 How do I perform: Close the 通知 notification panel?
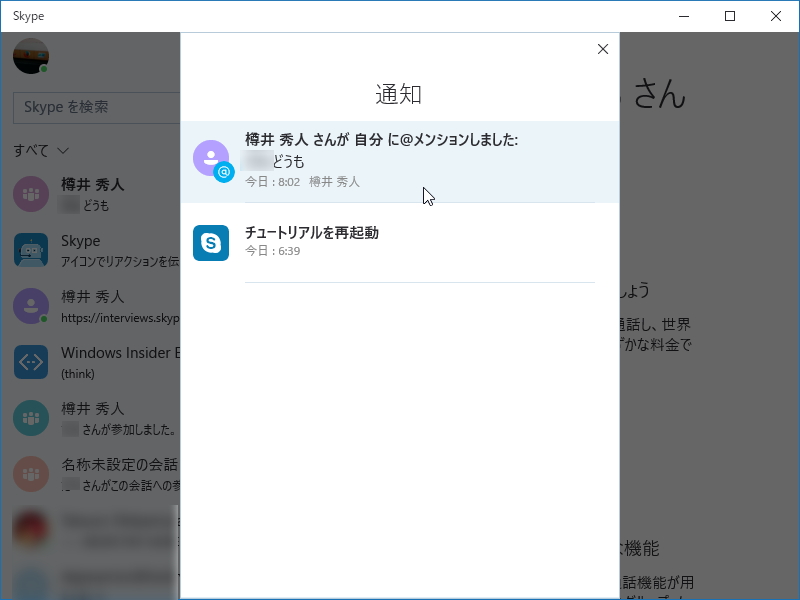(x=603, y=48)
